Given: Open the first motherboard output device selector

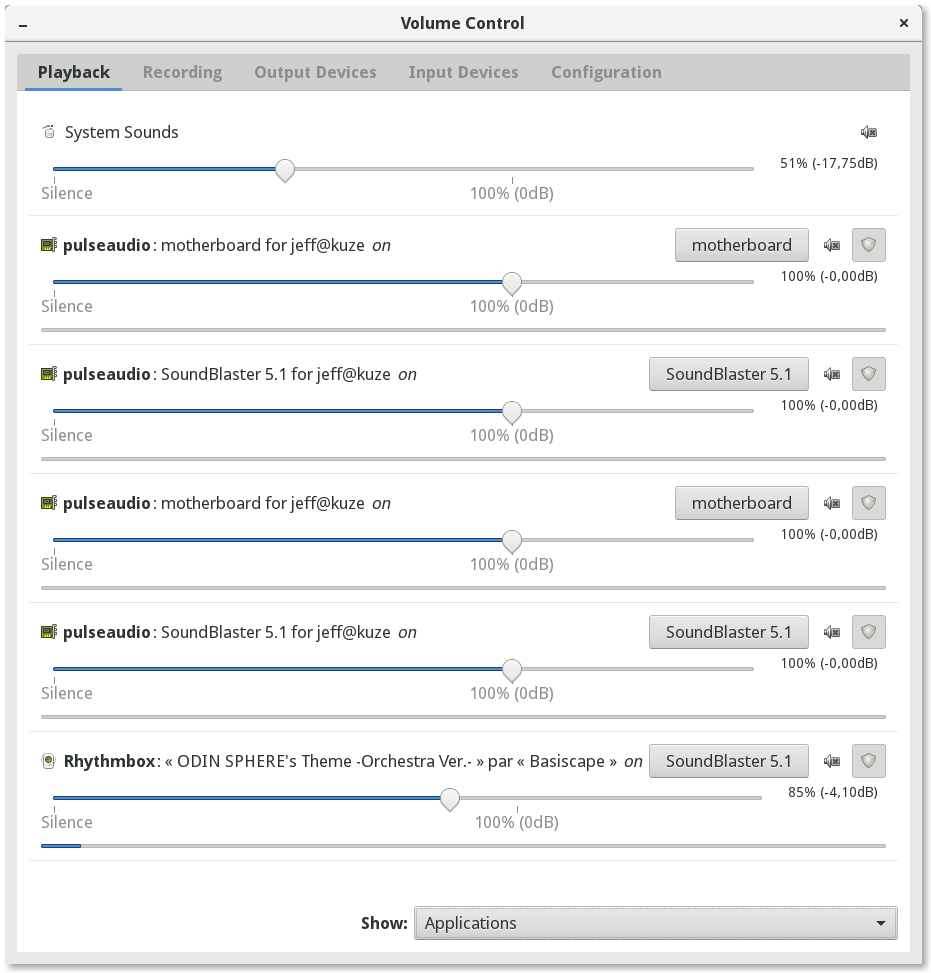Looking at the screenshot, I should (741, 245).
